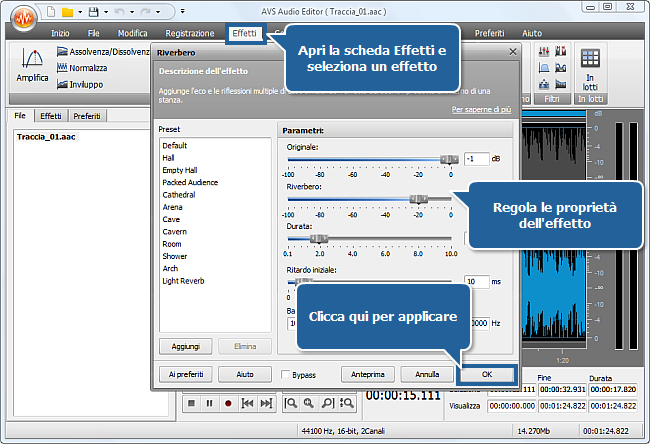Click the New file icon in quick access
This screenshot has height=444, width=650.
tap(51, 12)
